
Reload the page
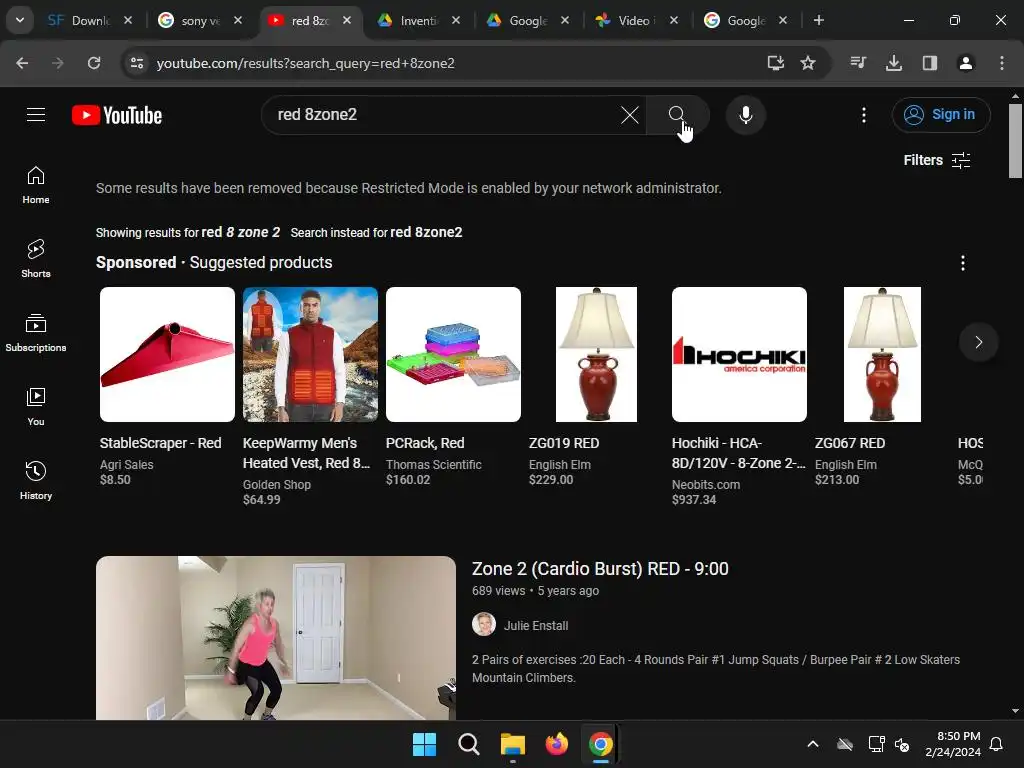click(94, 63)
